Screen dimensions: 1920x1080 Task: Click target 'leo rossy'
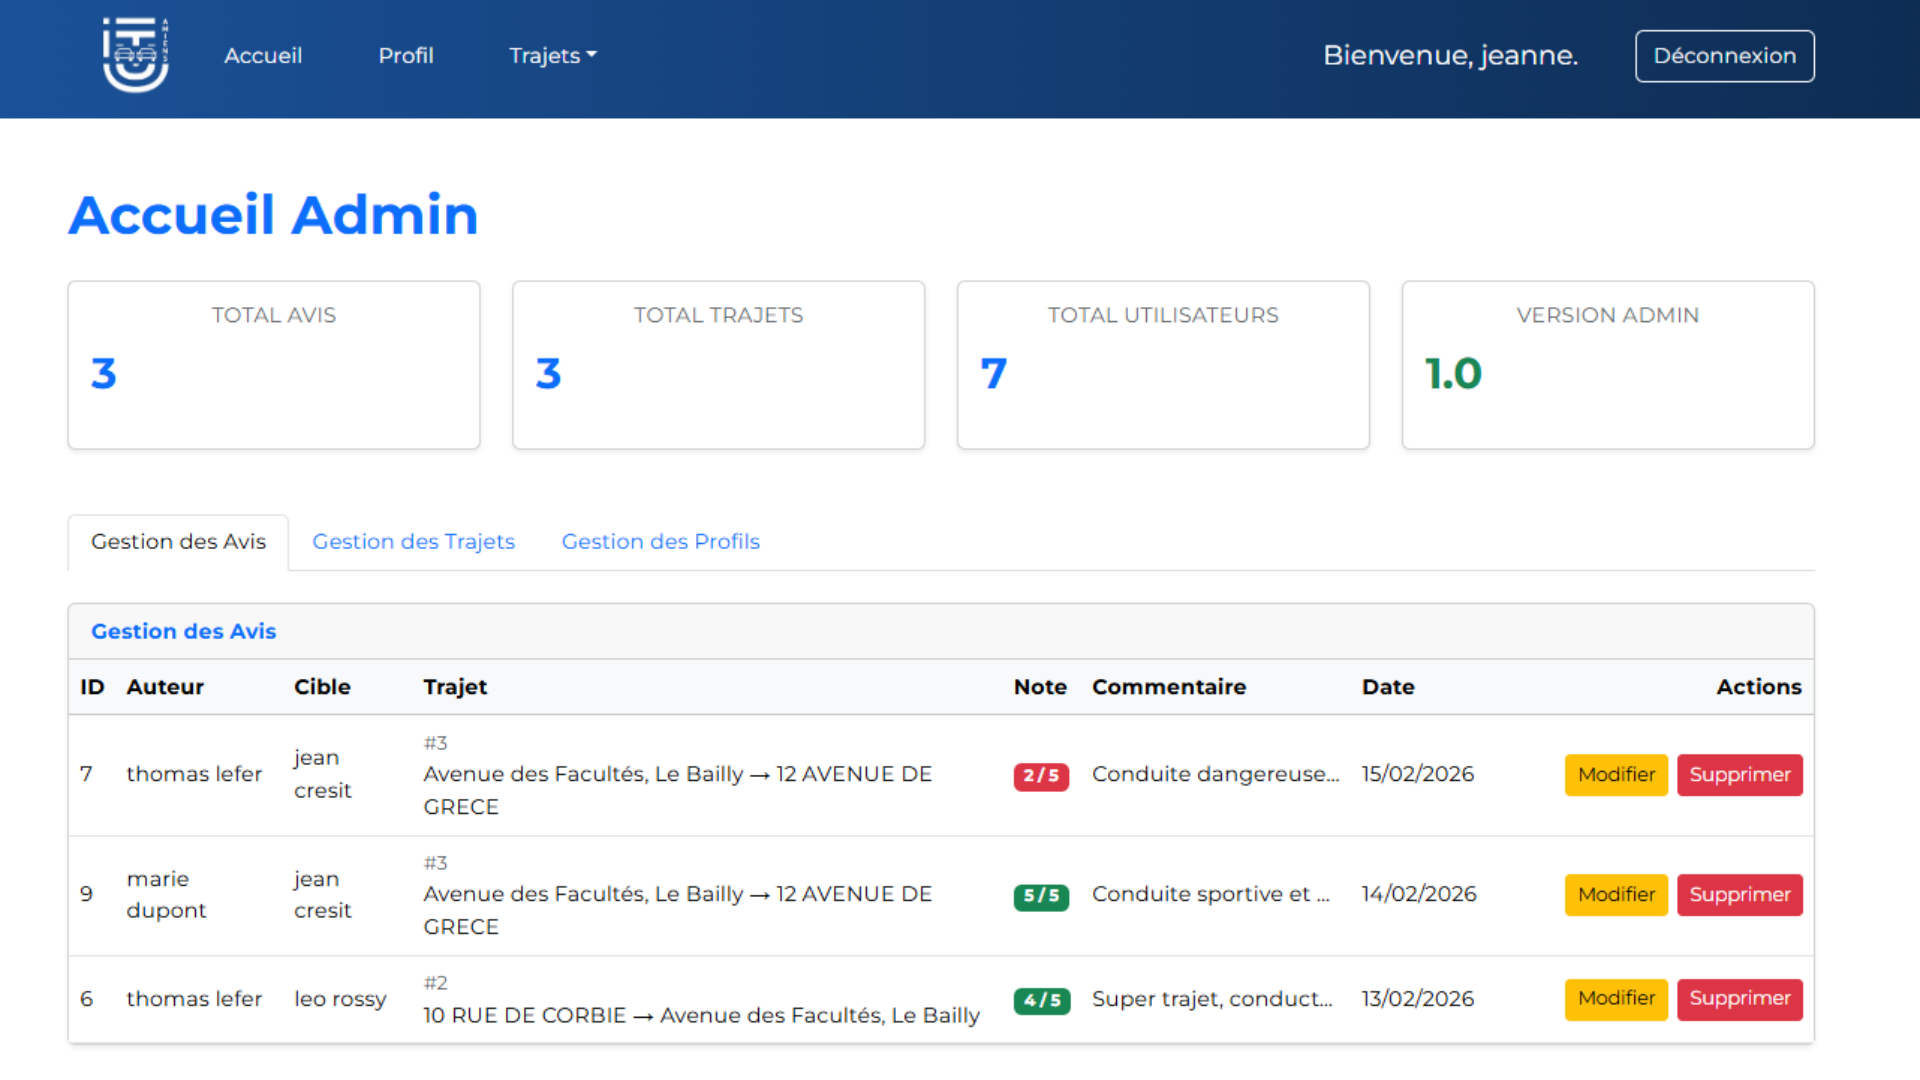tap(340, 999)
